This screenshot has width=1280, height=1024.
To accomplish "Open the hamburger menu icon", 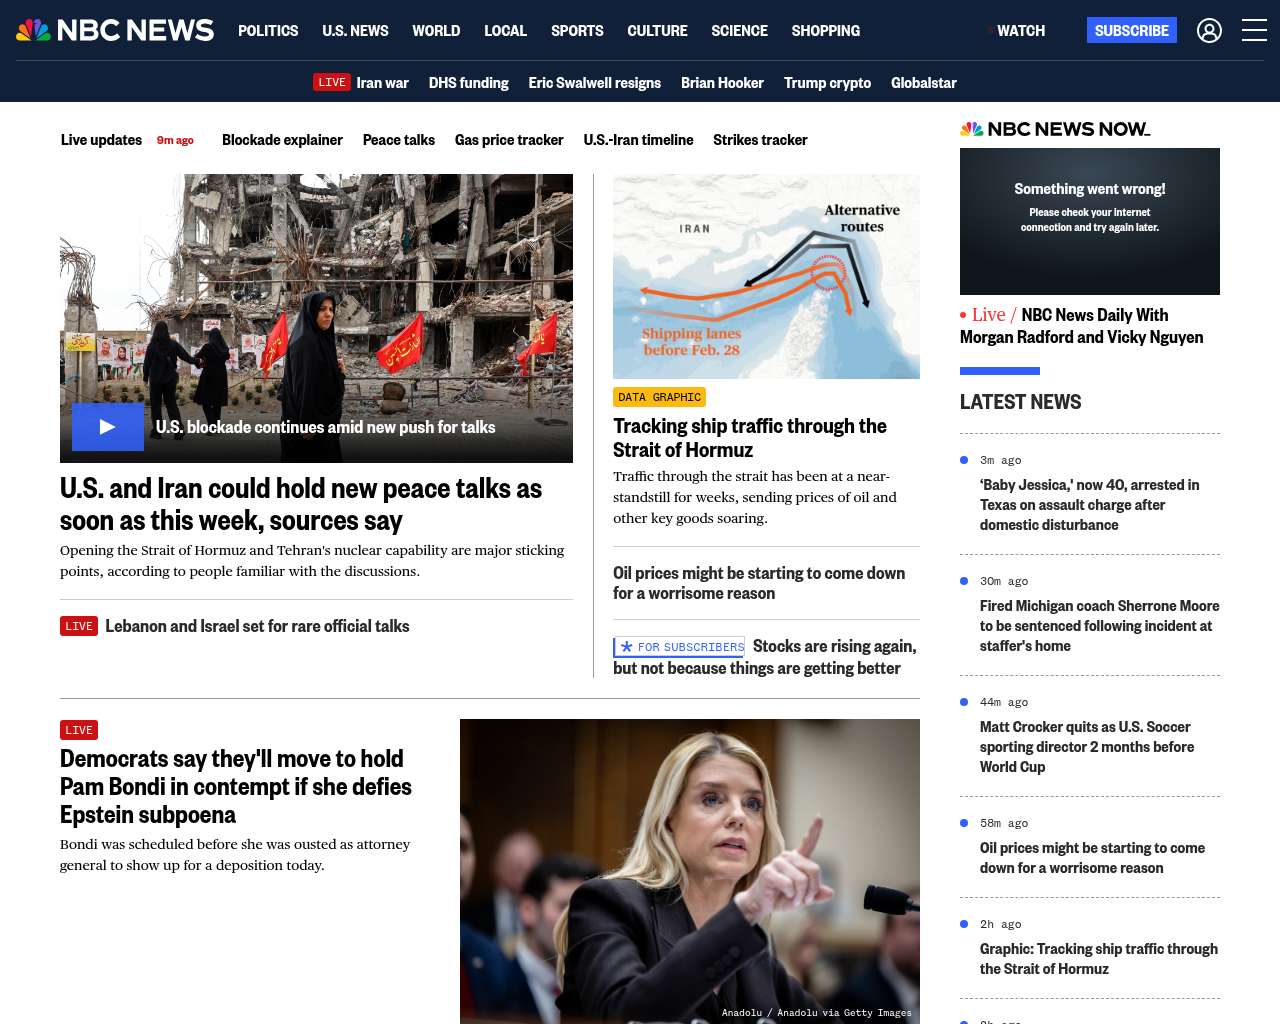I will tap(1254, 30).
